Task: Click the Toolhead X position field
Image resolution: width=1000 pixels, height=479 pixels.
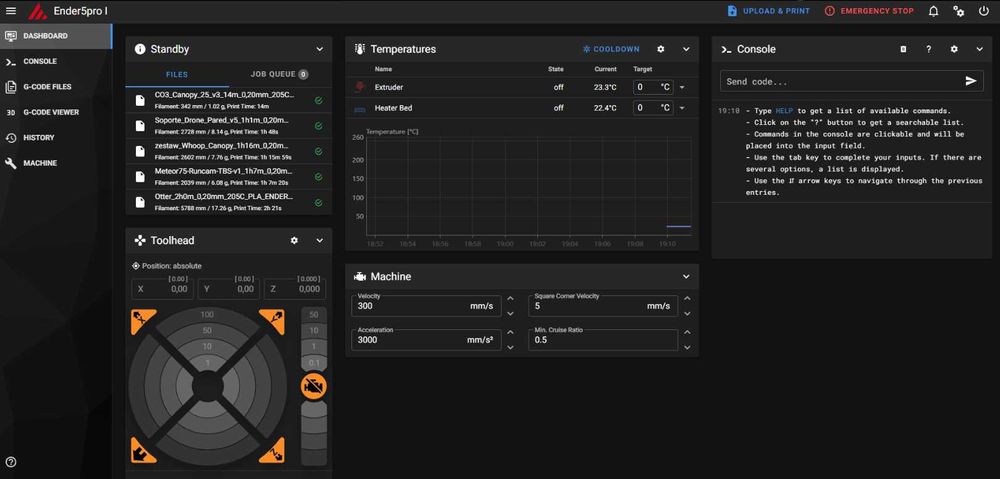Action: click(x=162, y=289)
